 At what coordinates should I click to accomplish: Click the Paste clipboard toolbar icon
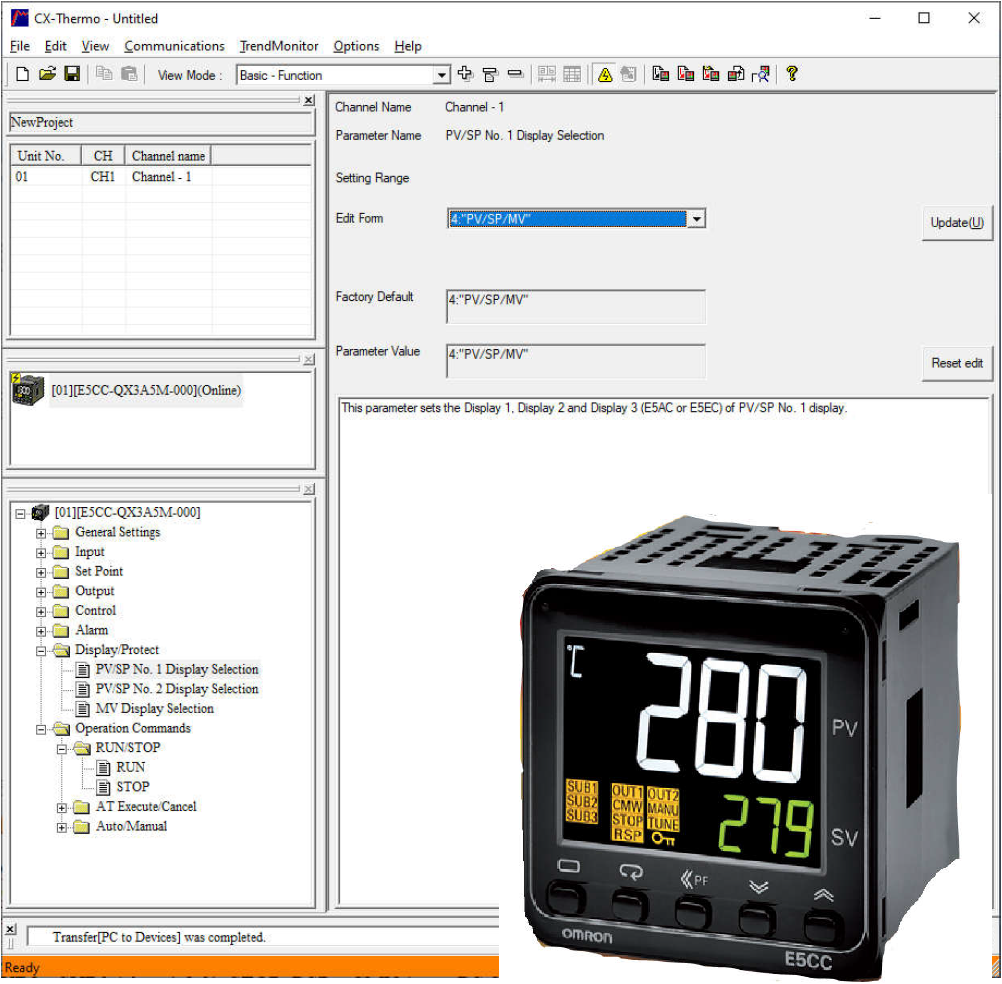coord(129,74)
